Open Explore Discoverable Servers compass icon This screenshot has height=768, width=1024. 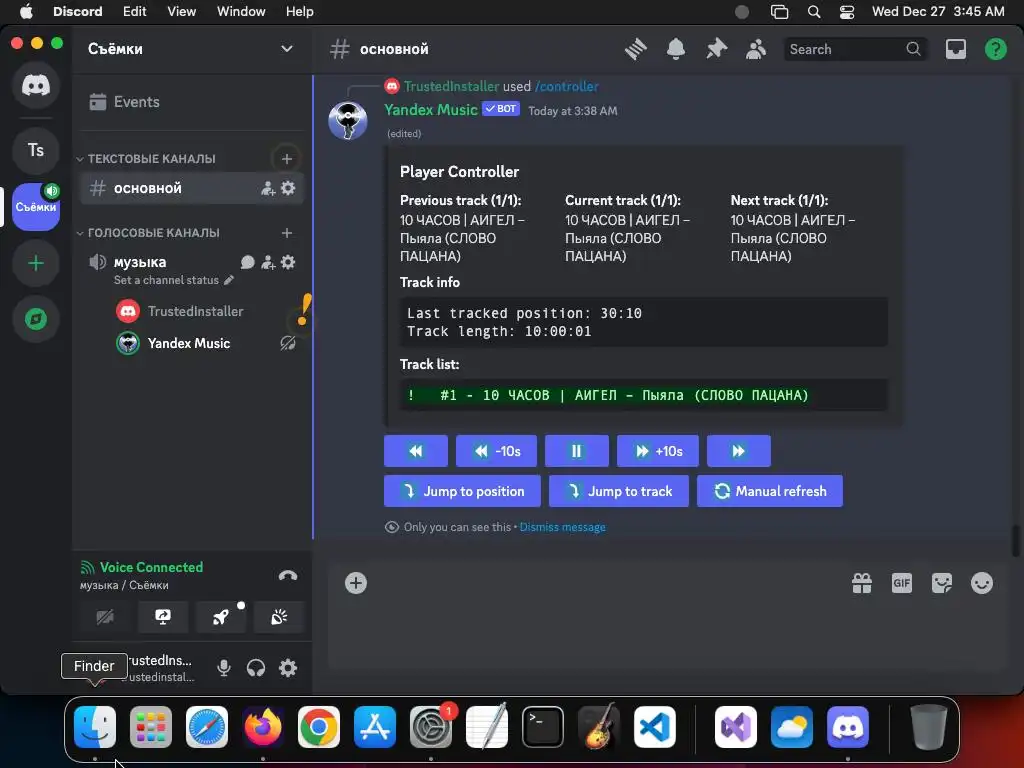coord(36,319)
